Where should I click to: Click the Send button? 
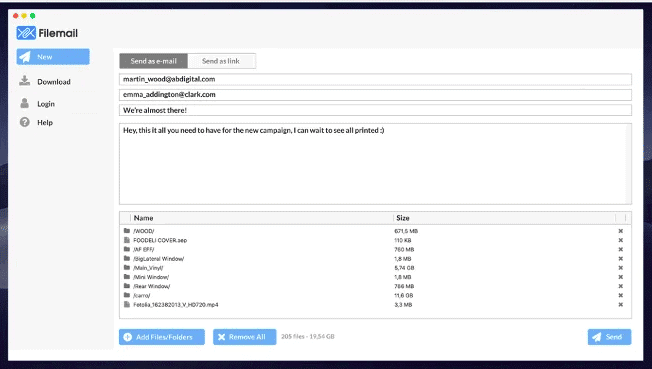[x=609, y=337]
